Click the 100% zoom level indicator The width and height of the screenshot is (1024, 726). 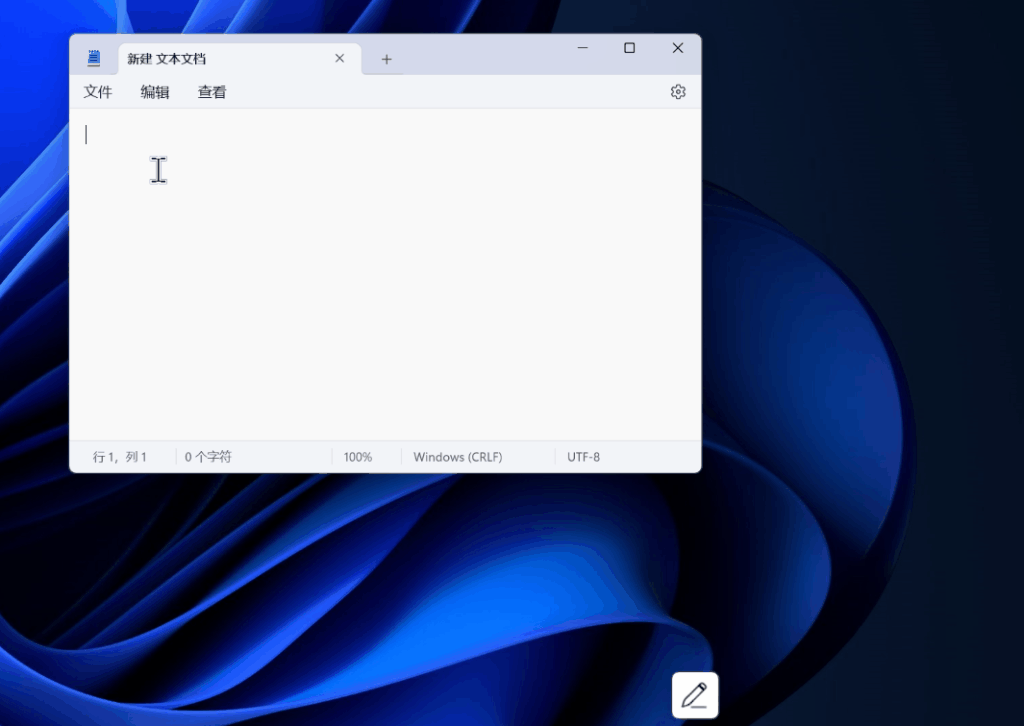pos(358,457)
